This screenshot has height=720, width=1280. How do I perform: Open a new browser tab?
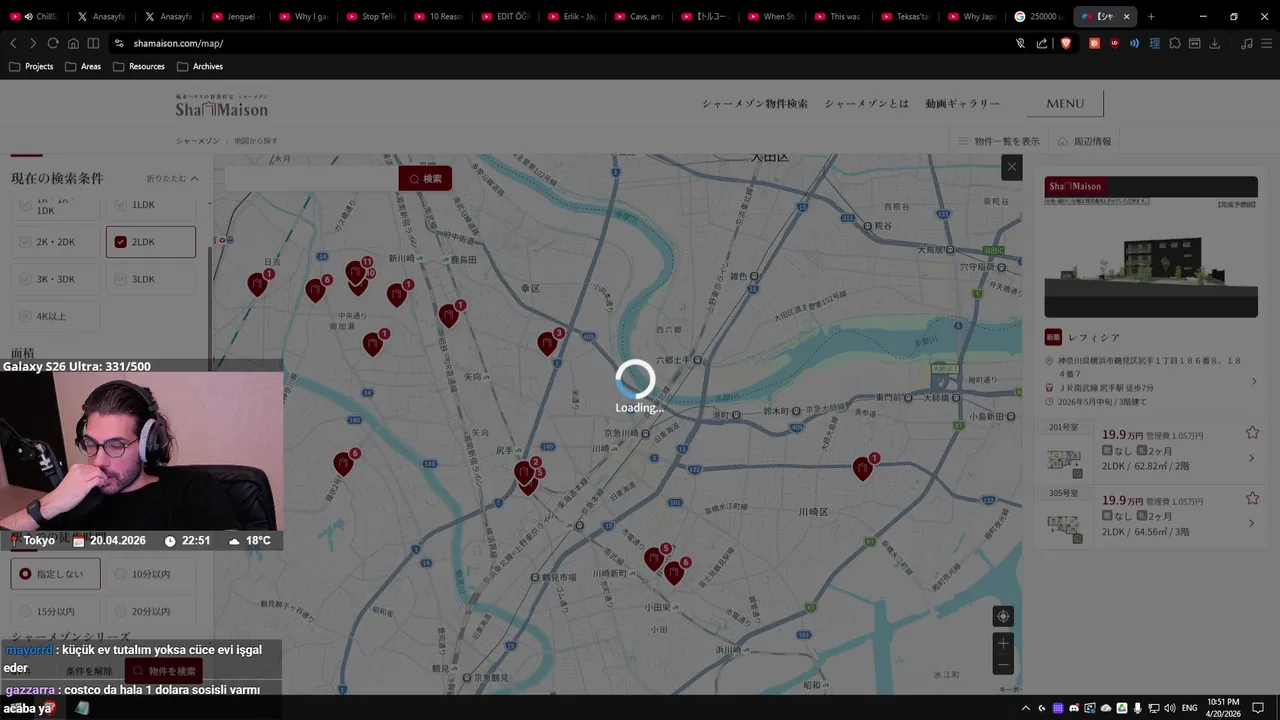pyautogui.click(x=1151, y=16)
